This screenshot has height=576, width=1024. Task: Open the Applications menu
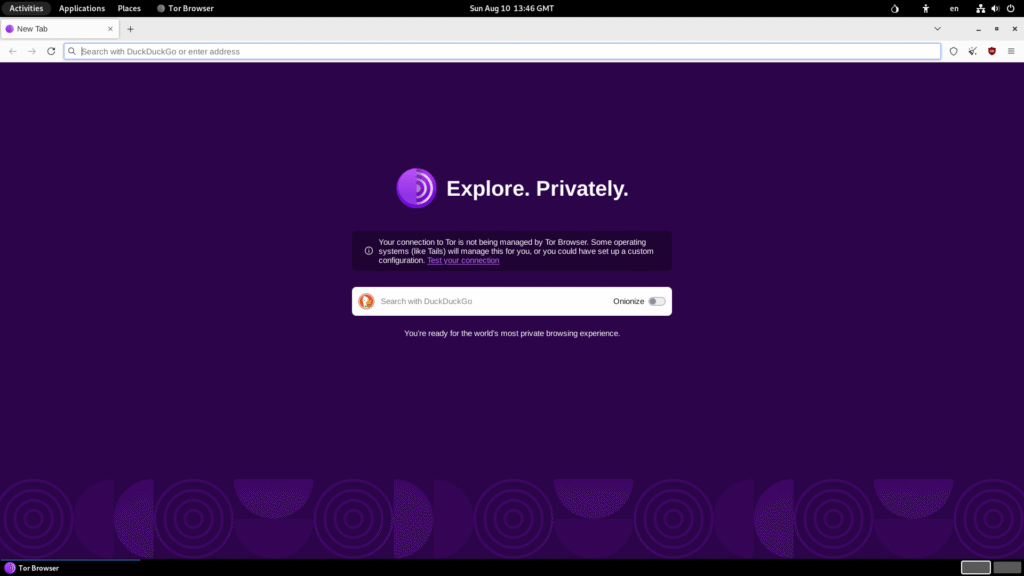82,8
